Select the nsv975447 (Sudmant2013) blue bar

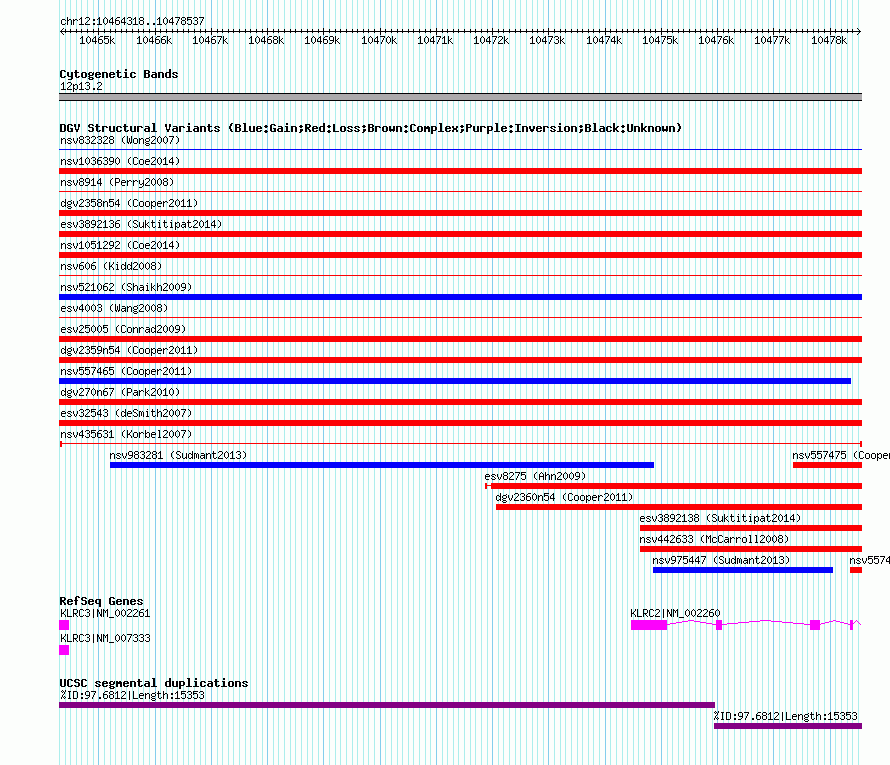click(743, 570)
